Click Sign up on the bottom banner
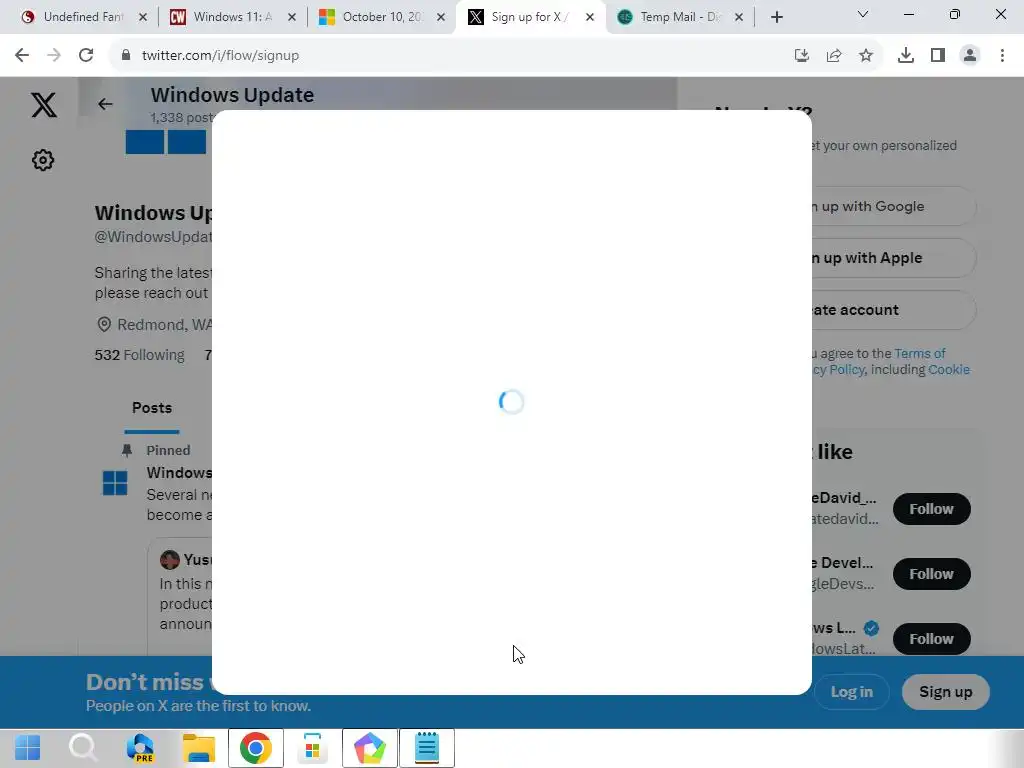 pos(945,692)
